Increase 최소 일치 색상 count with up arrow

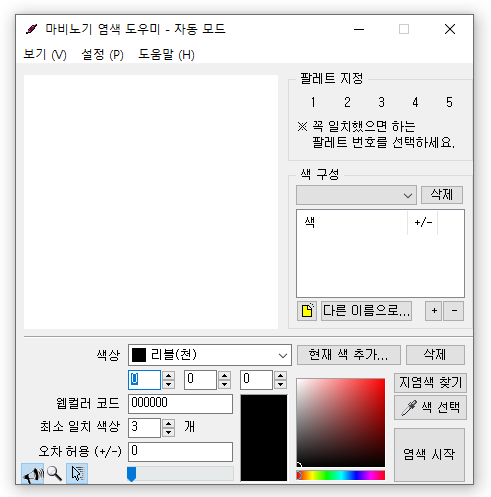coord(168,424)
